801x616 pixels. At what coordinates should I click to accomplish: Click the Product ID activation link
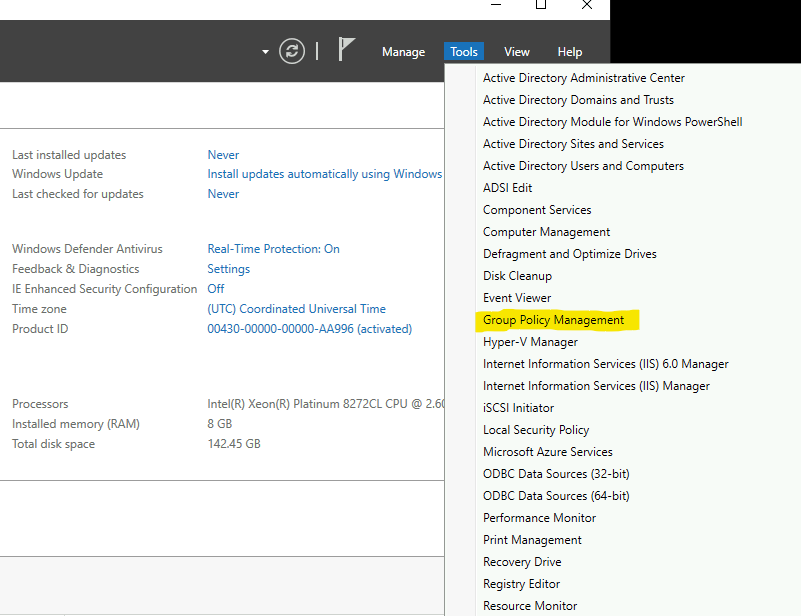(x=309, y=329)
